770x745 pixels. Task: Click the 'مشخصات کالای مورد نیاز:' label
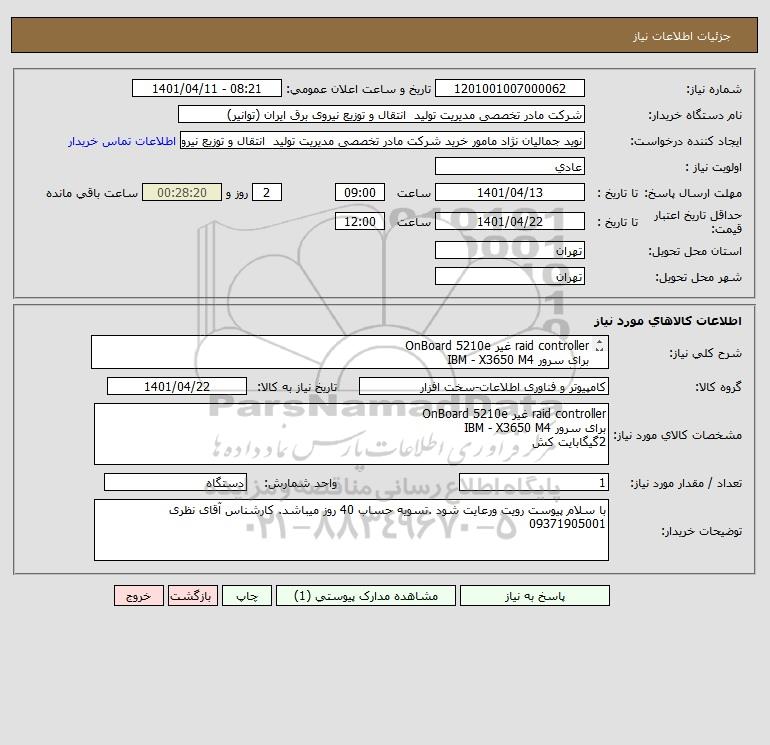tap(678, 435)
